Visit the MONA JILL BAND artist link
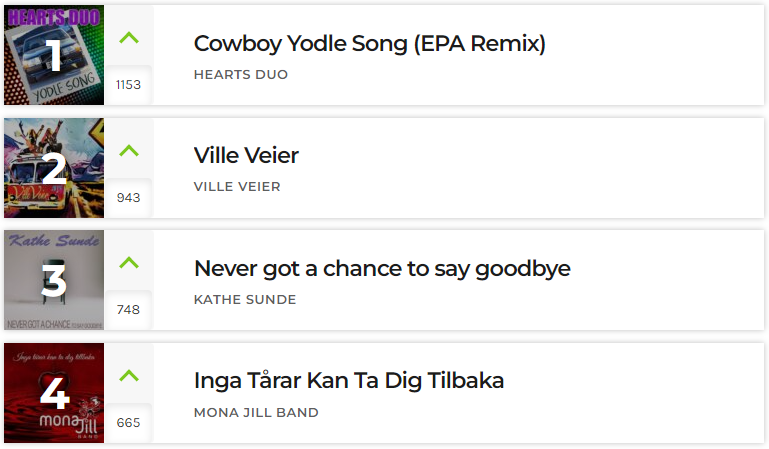 point(256,412)
